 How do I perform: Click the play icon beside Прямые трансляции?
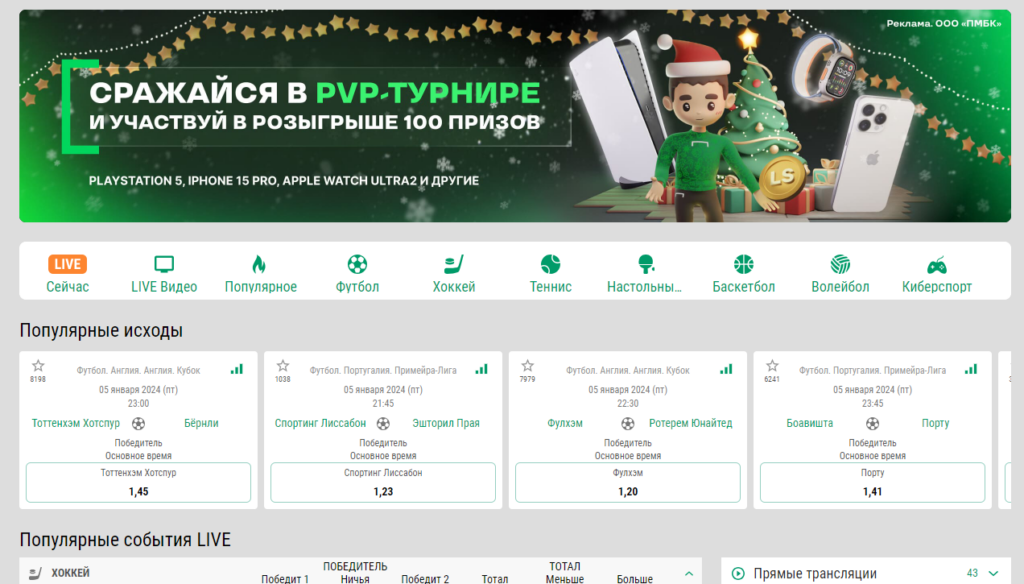pos(738,574)
